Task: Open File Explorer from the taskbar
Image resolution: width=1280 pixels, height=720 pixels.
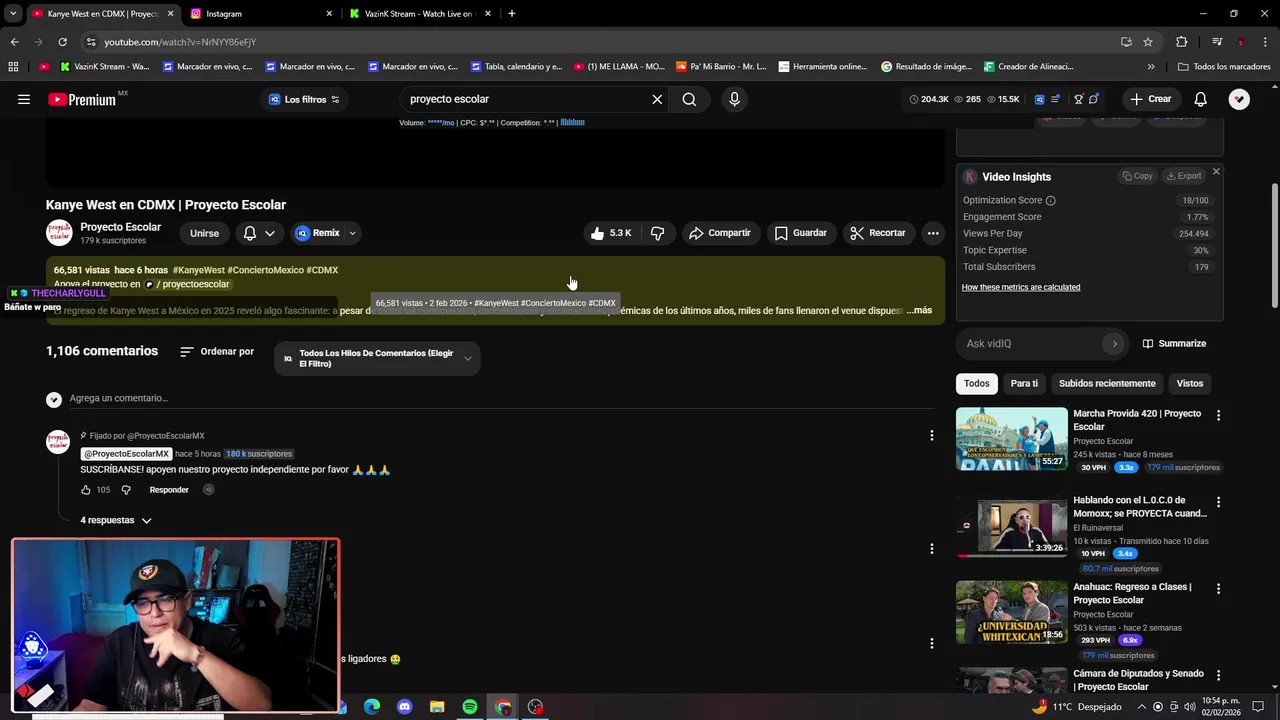Action: [437, 707]
